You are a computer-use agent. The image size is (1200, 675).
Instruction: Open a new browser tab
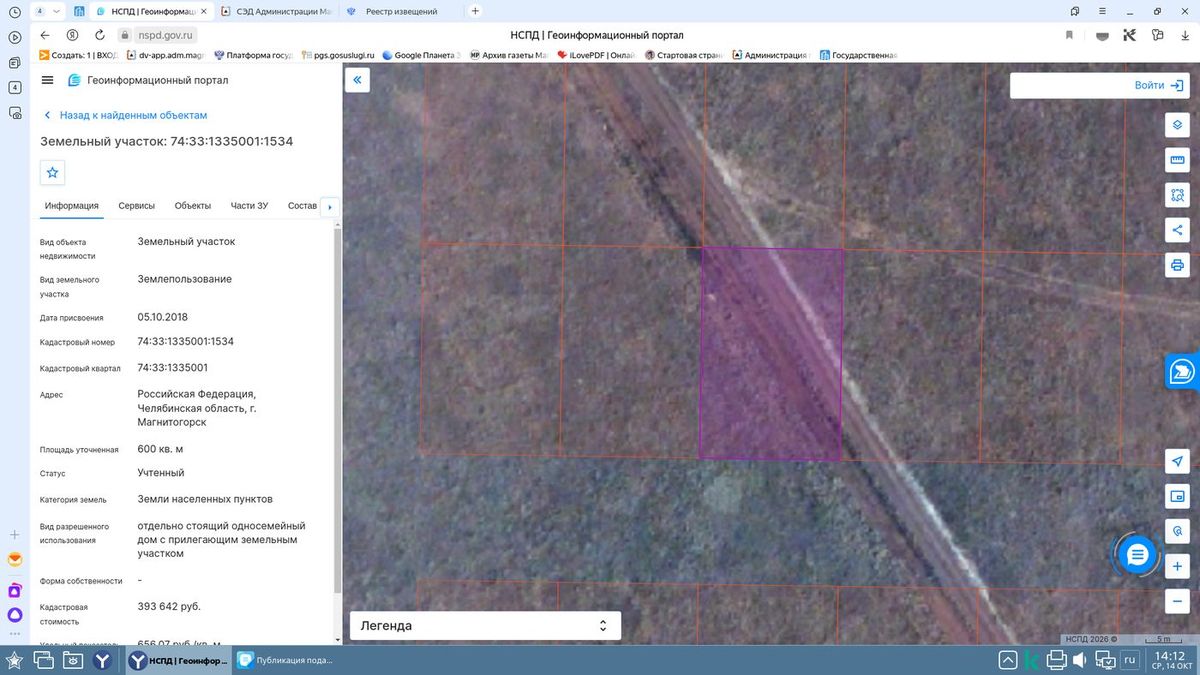pos(475,11)
